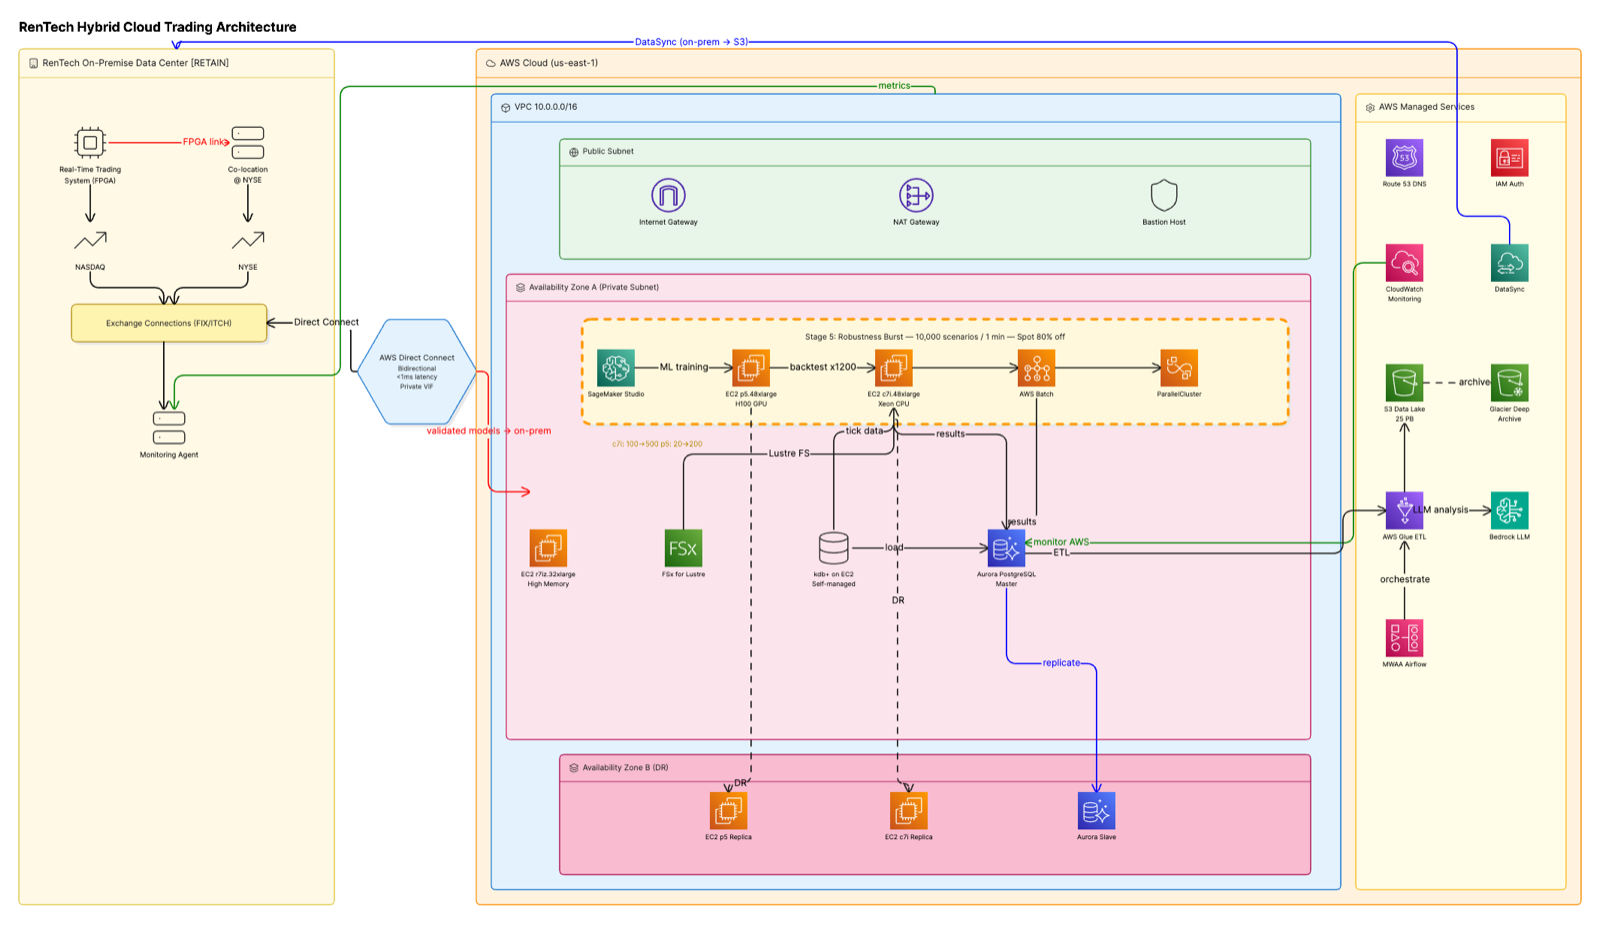Select the Internet Gateway icon
This screenshot has width=1600, height=934.
click(668, 195)
